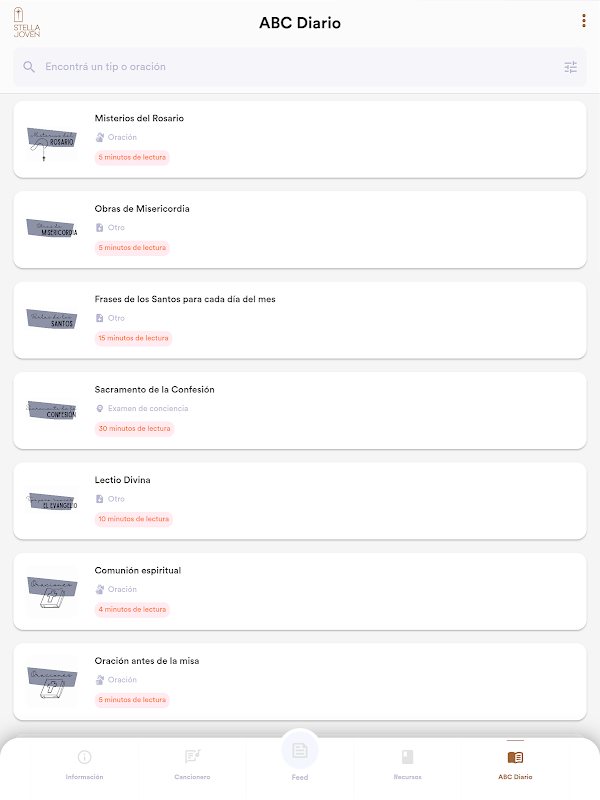
Task: Click the '30 minutos de lectura' badge
Action: (134, 429)
